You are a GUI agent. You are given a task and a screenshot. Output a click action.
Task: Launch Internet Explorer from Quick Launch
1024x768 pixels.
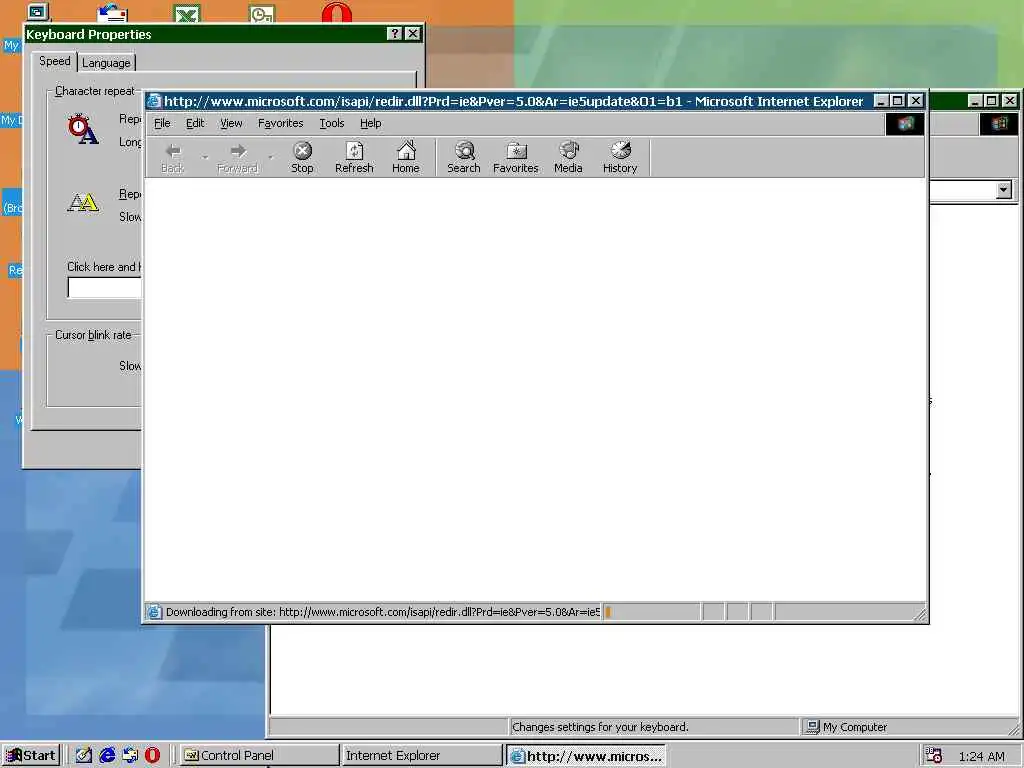coord(106,756)
